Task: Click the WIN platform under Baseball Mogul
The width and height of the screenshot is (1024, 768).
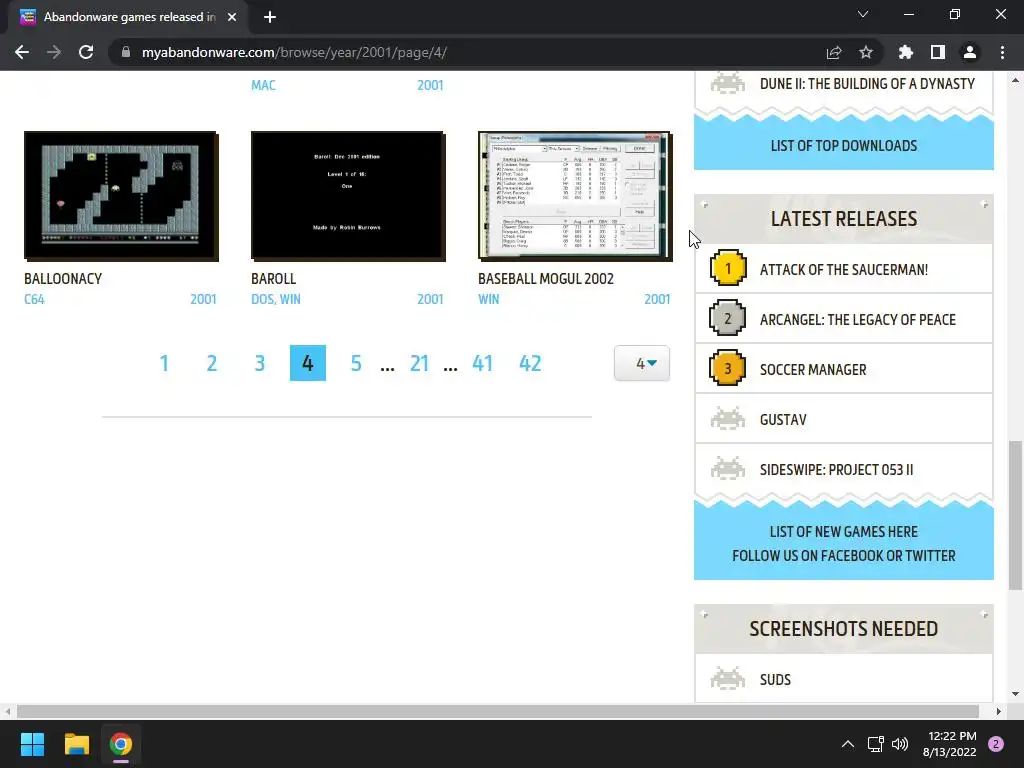Action: [x=488, y=299]
